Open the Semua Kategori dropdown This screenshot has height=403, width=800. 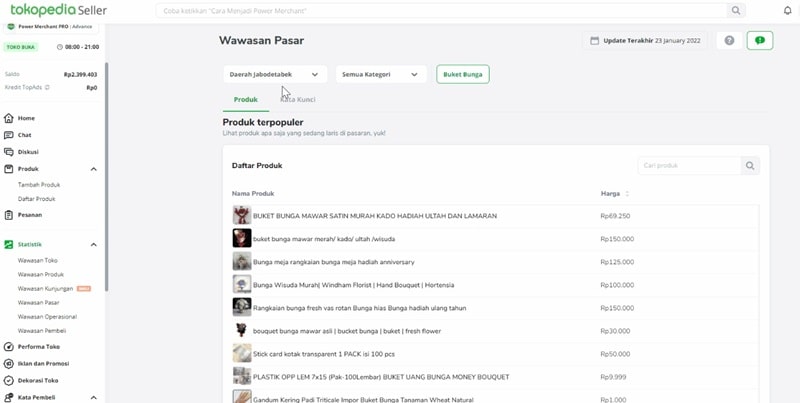pyautogui.click(x=381, y=74)
